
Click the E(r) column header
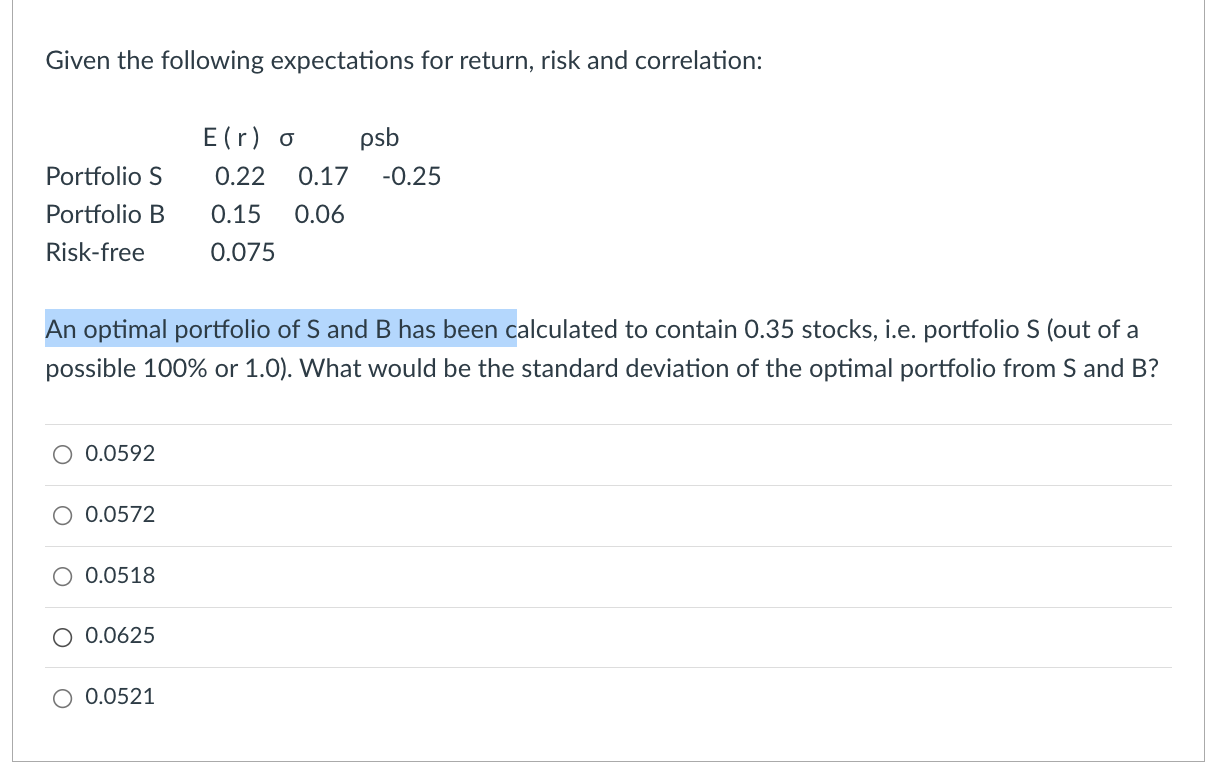point(231,138)
